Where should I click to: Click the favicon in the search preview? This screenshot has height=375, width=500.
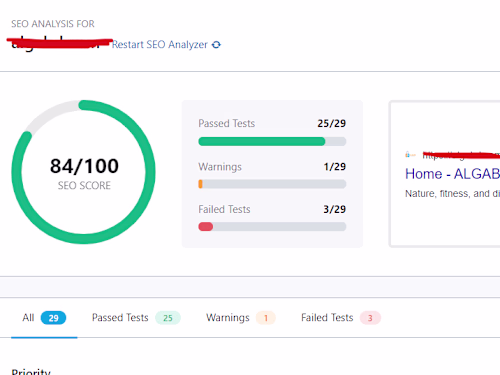pos(410,155)
